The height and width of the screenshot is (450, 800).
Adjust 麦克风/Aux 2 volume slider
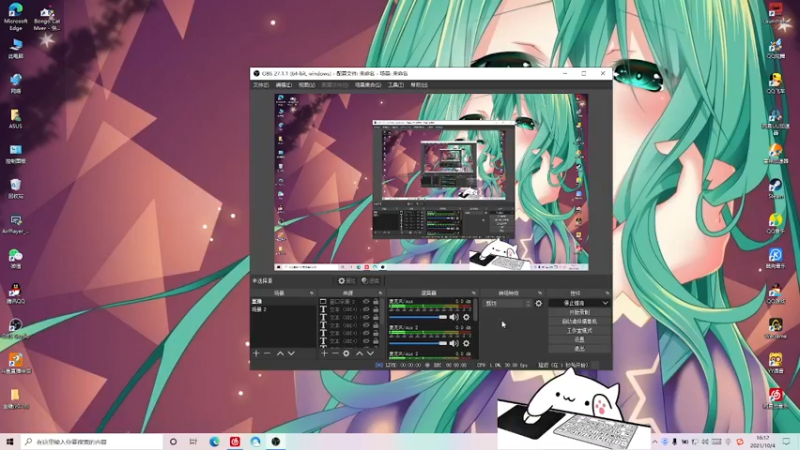tap(418, 343)
